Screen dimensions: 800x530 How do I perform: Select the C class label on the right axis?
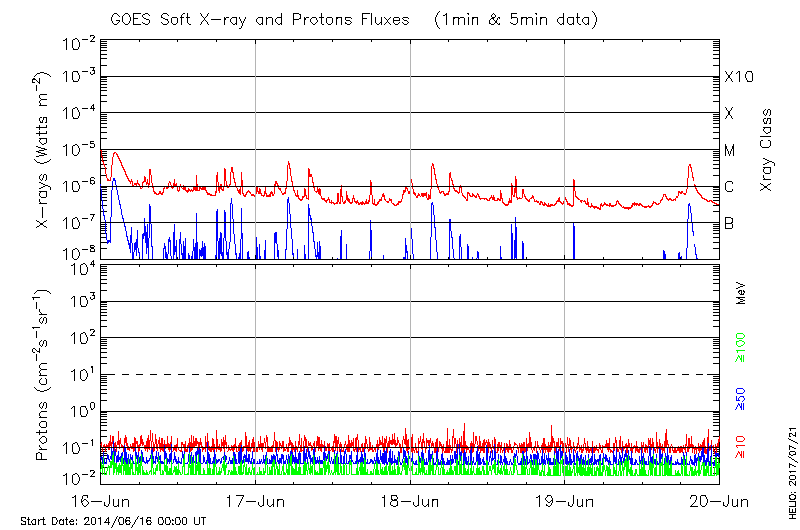pyautogui.click(x=730, y=187)
